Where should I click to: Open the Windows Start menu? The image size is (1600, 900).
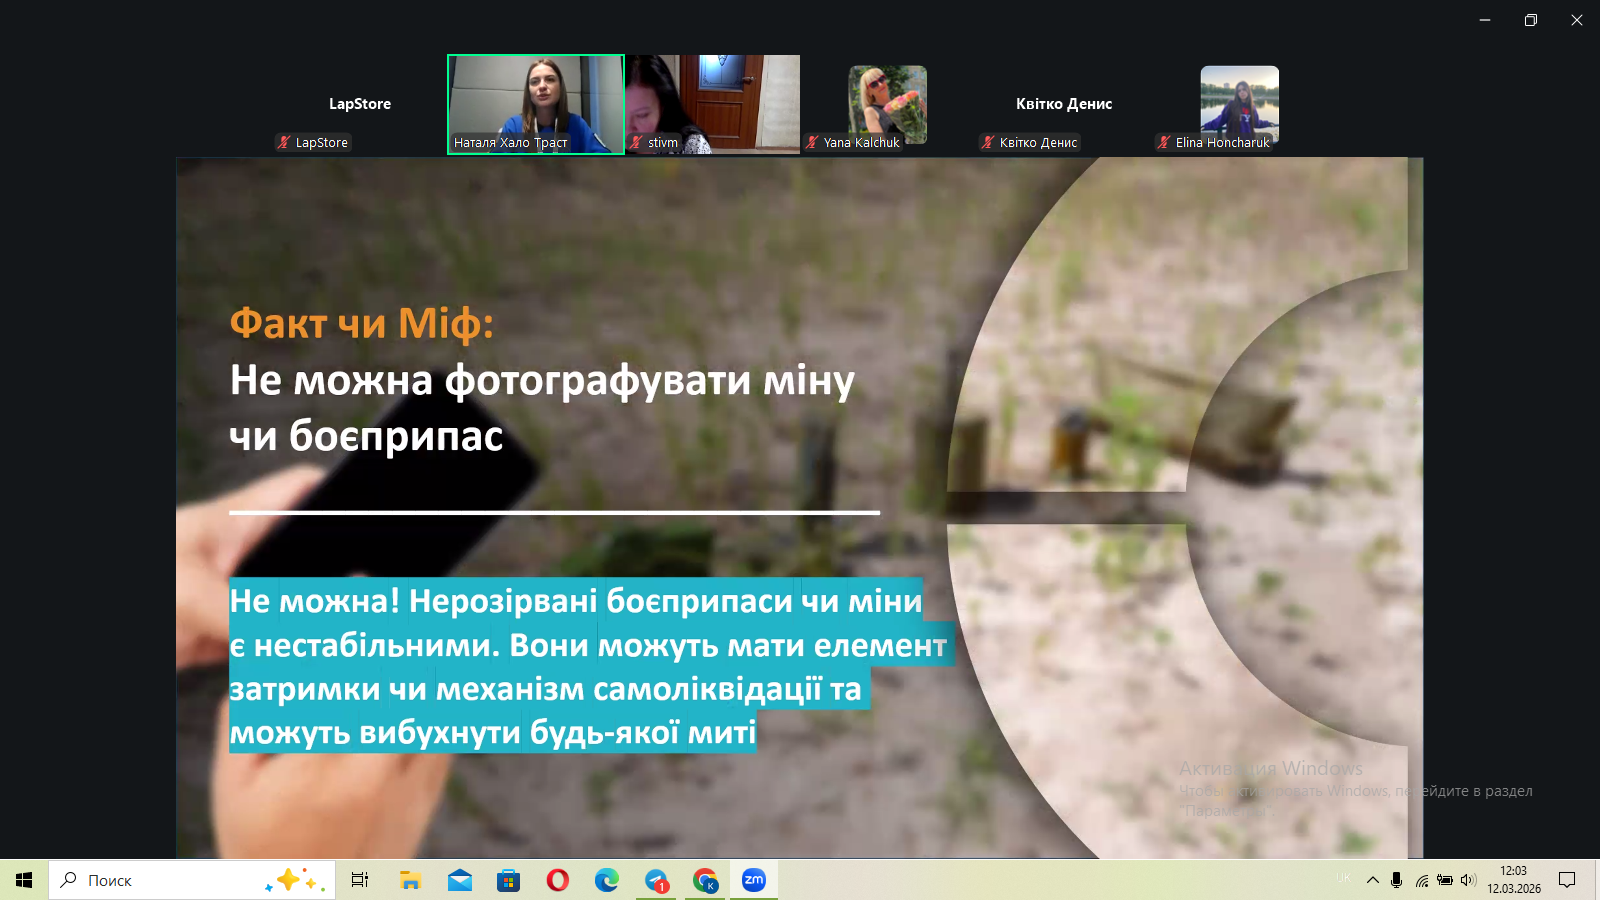[x=24, y=880]
